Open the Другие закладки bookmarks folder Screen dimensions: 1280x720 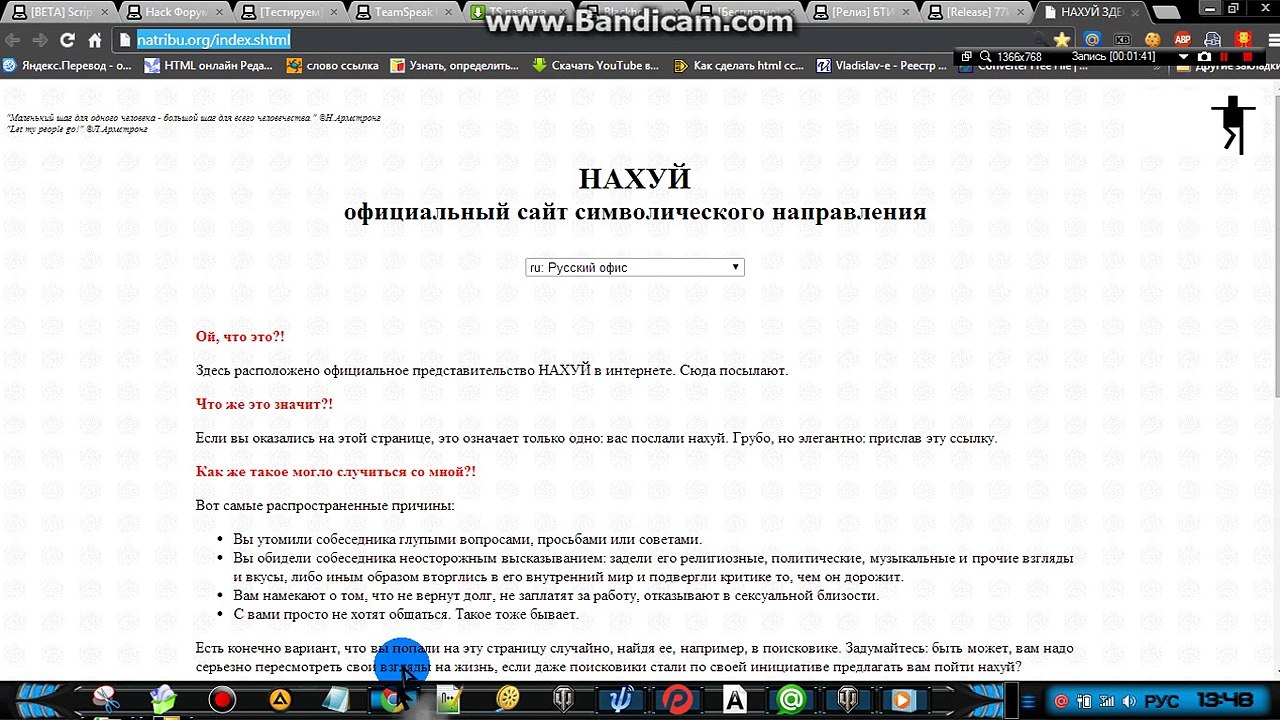[x=1226, y=67]
